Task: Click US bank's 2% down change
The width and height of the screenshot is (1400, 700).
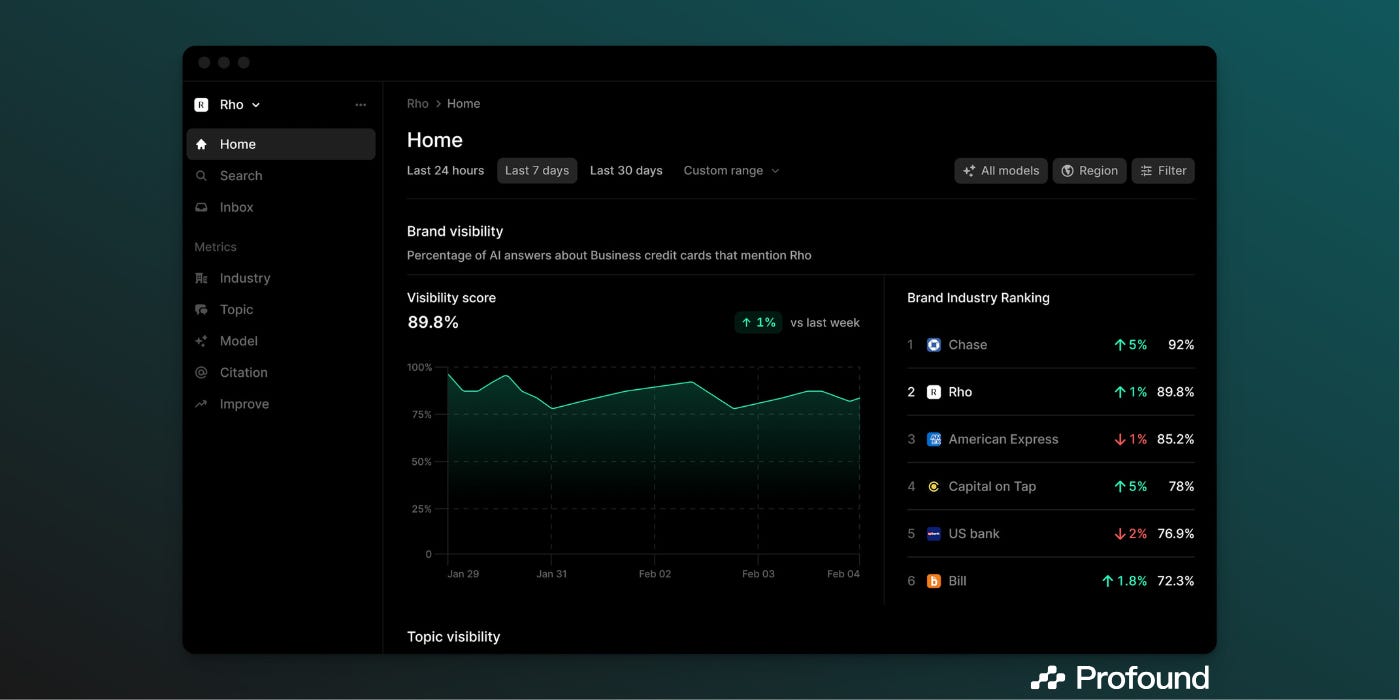Action: [x=1131, y=534]
